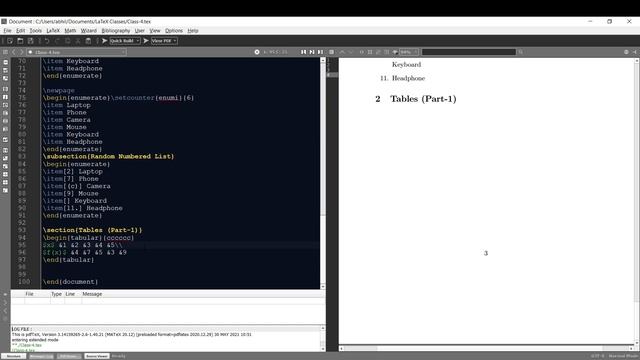Click the third bookmark button in editor bar
Screen dimensions: 640x360
pos(320,52)
